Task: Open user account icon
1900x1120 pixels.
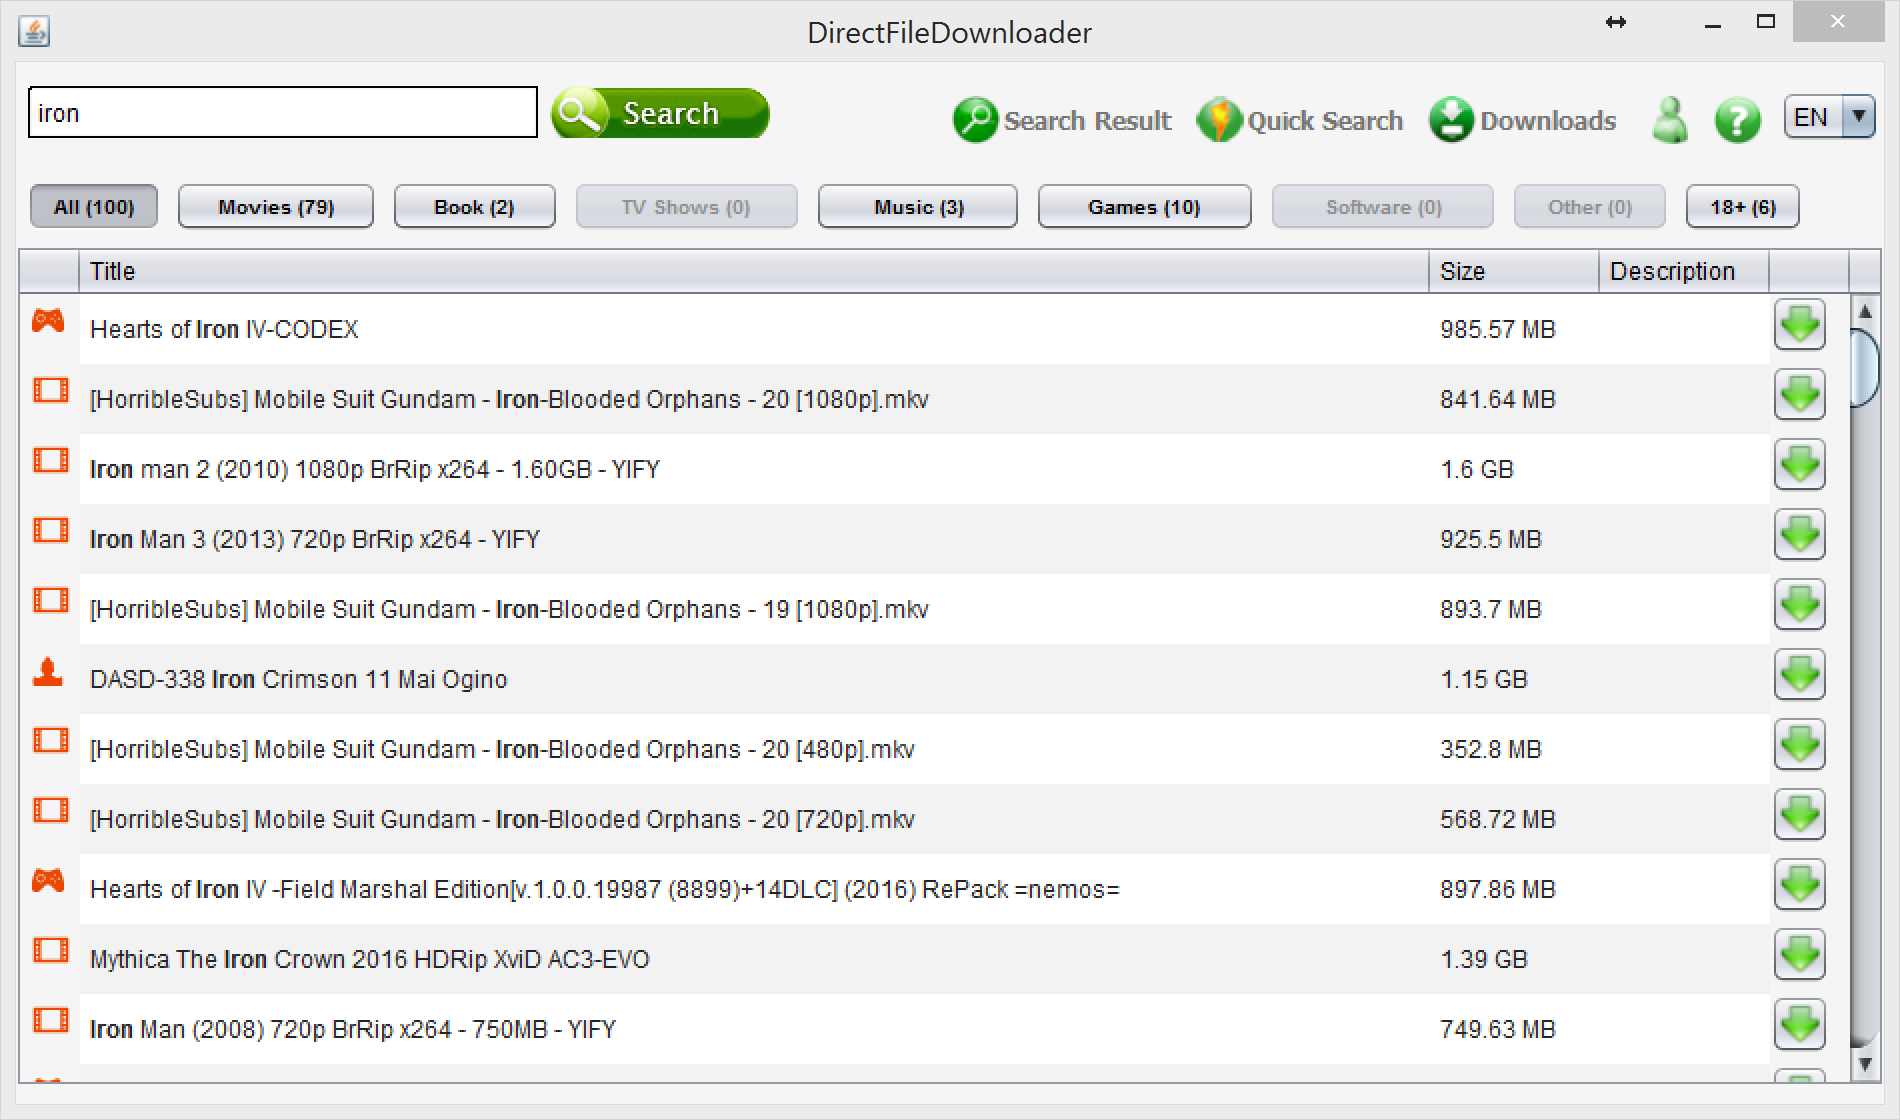Action: tap(1670, 120)
